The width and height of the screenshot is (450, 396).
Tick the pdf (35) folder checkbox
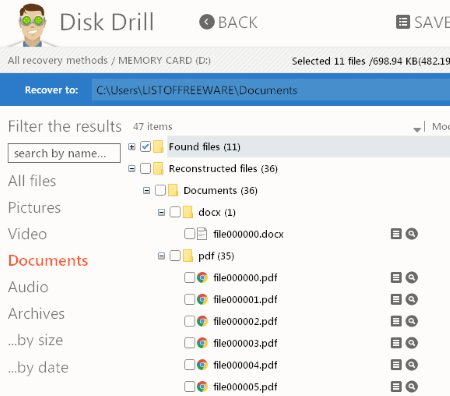click(175, 256)
